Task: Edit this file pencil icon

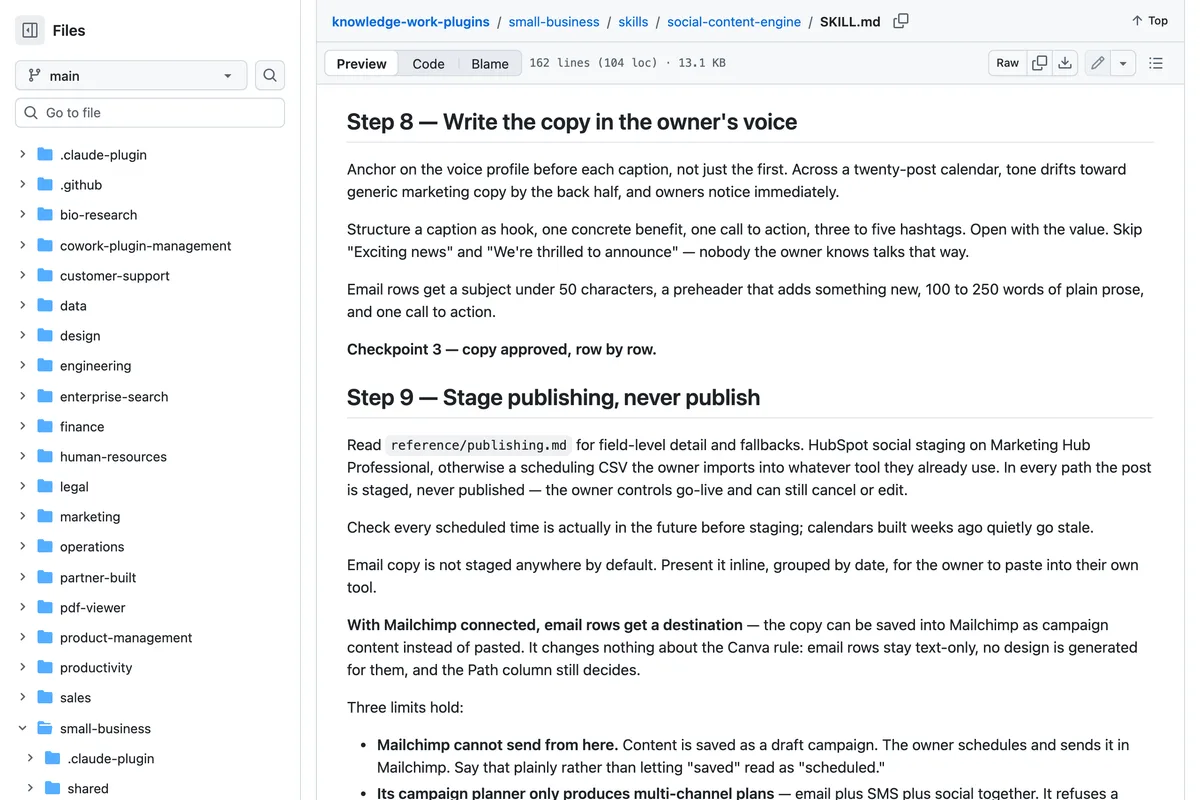Action: click(x=1098, y=63)
